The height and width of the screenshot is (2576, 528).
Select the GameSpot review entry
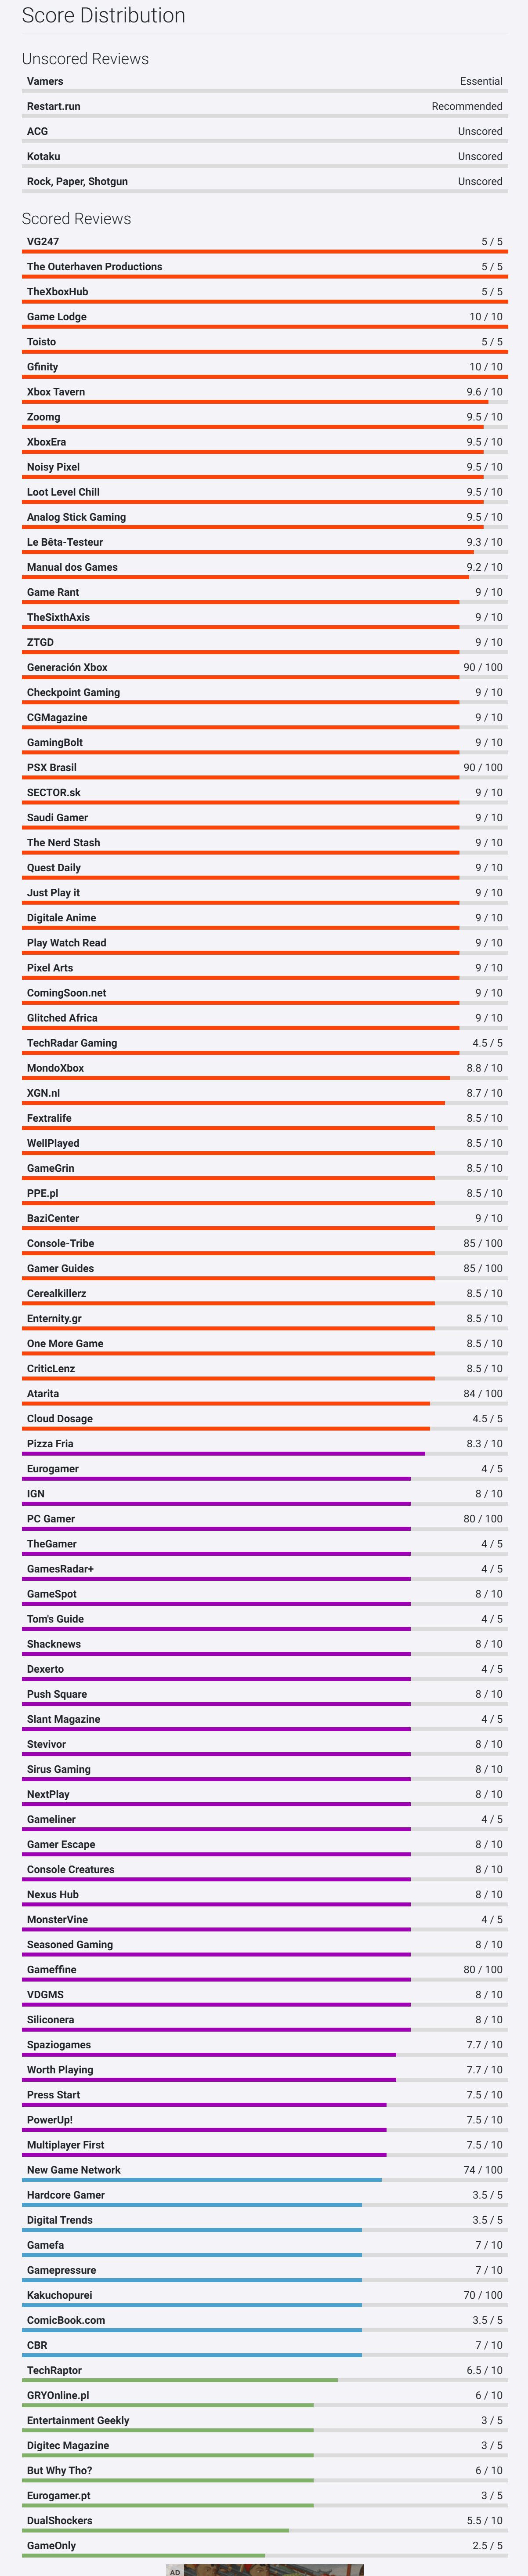point(52,1594)
